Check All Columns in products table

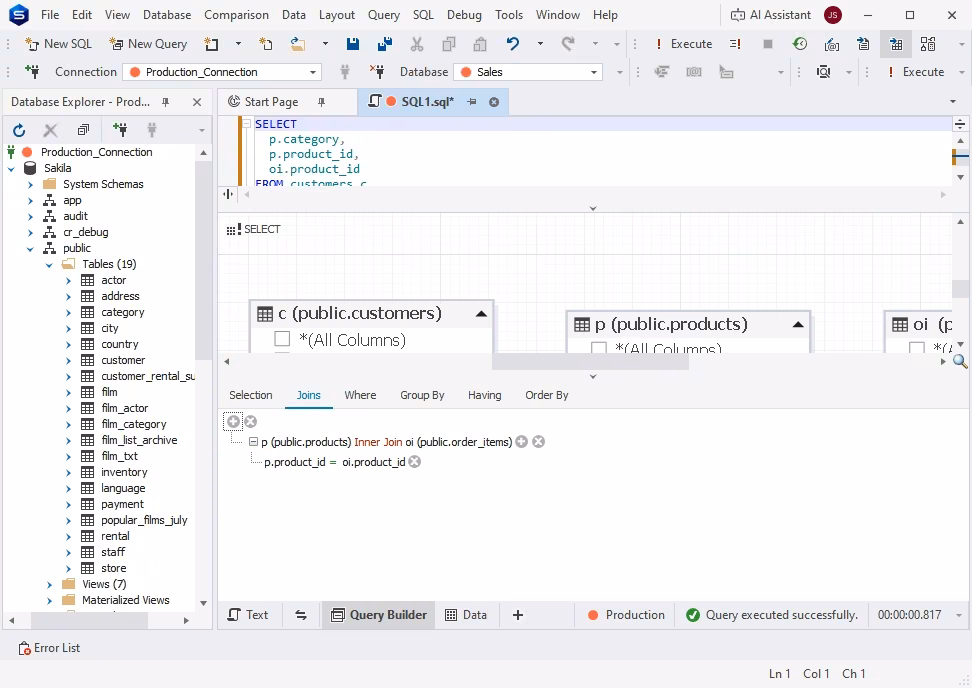pyautogui.click(x=599, y=348)
